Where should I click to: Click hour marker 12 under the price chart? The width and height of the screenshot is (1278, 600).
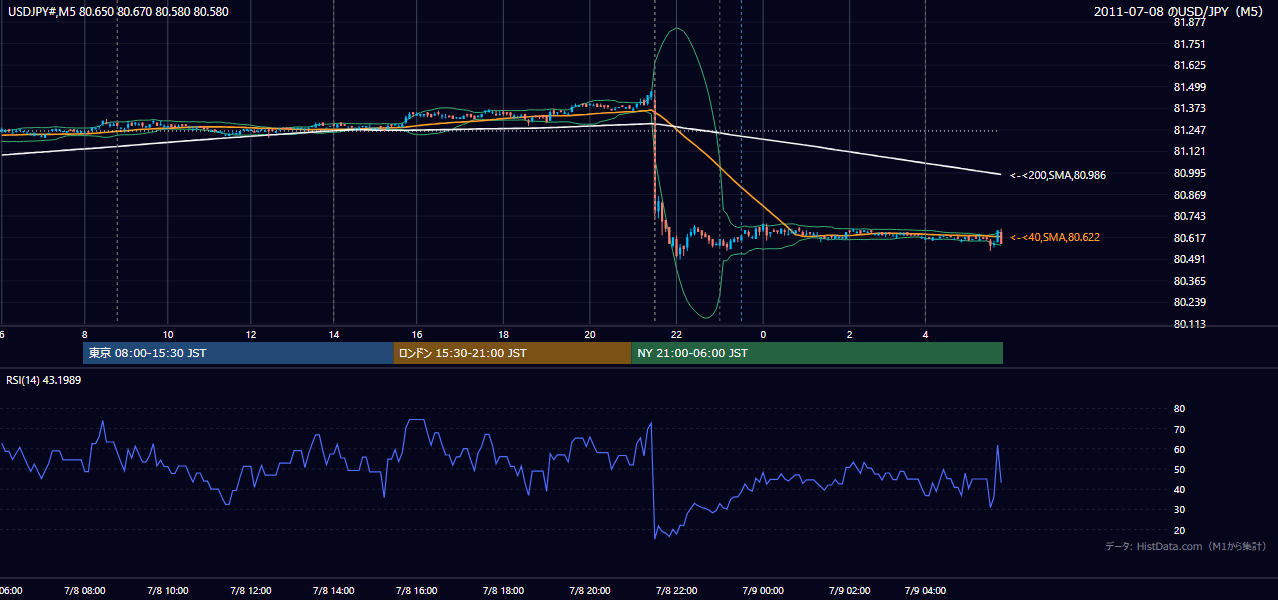tap(251, 334)
